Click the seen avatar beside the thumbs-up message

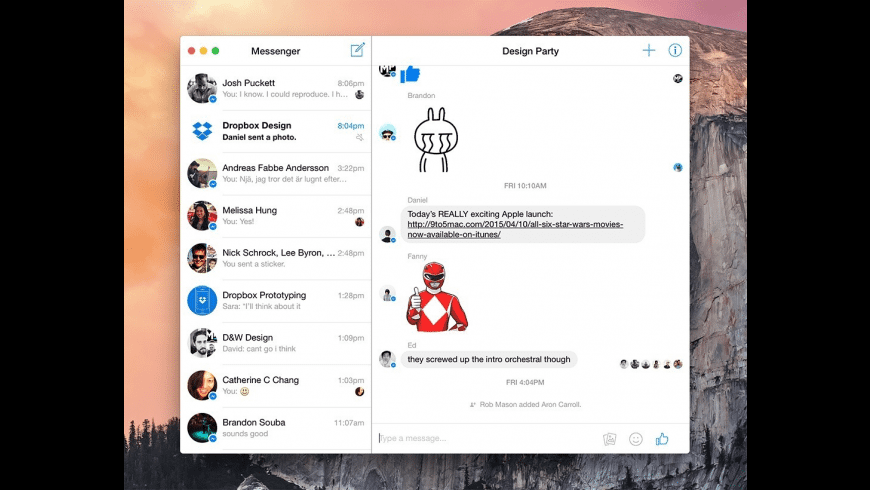tap(678, 78)
